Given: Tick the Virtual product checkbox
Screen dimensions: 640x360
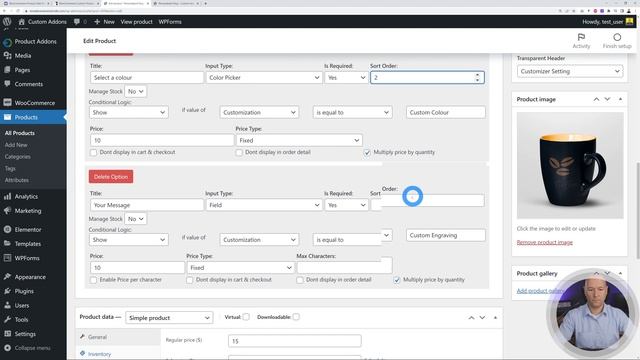Looking at the screenshot, I should (x=246, y=317).
